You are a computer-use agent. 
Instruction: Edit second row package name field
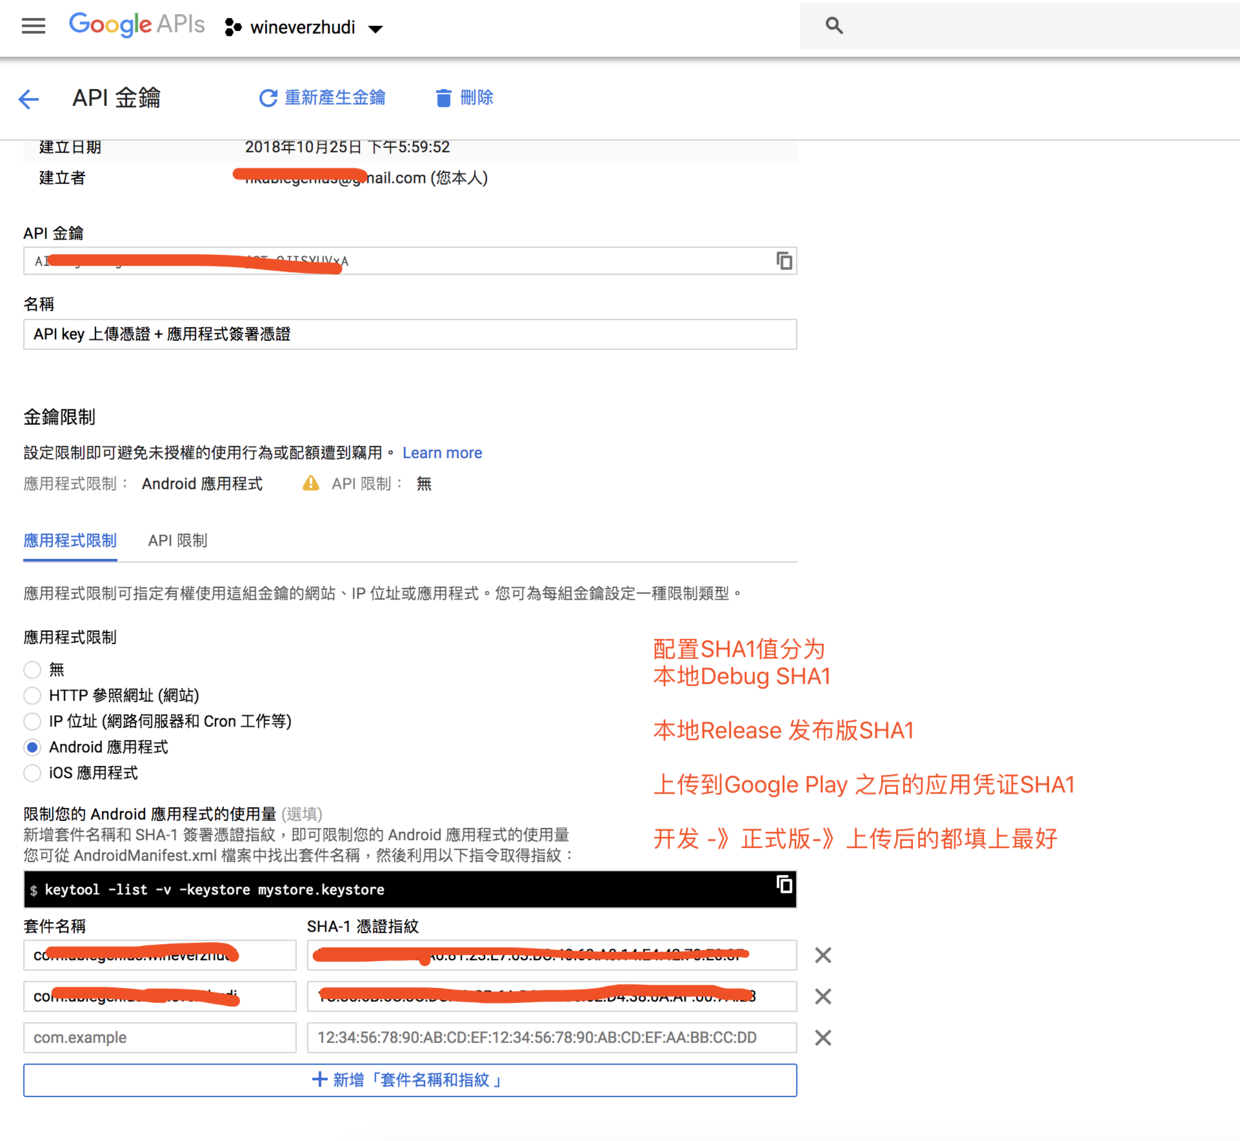(x=160, y=996)
